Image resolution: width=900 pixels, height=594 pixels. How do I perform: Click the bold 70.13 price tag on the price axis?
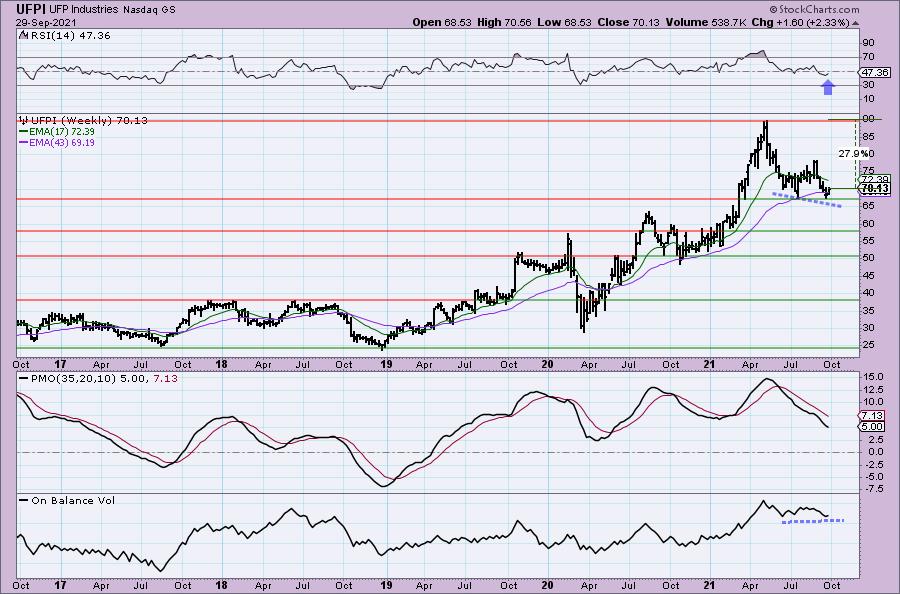pyautogui.click(x=875, y=188)
